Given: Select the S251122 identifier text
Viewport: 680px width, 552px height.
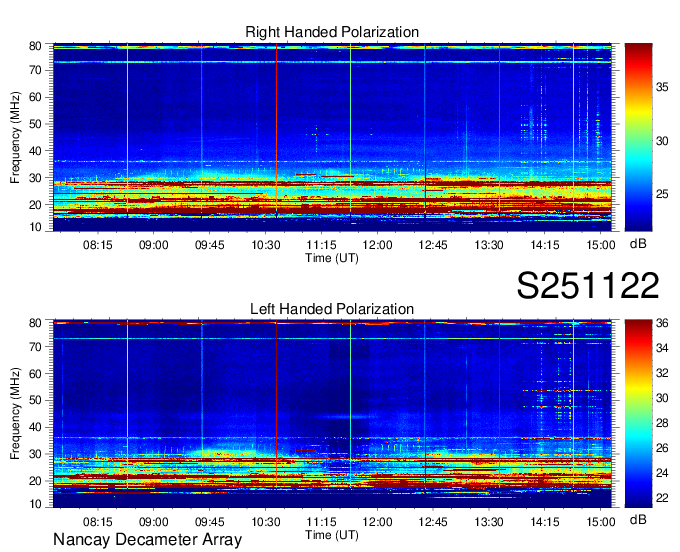Looking at the screenshot, I should click(587, 286).
